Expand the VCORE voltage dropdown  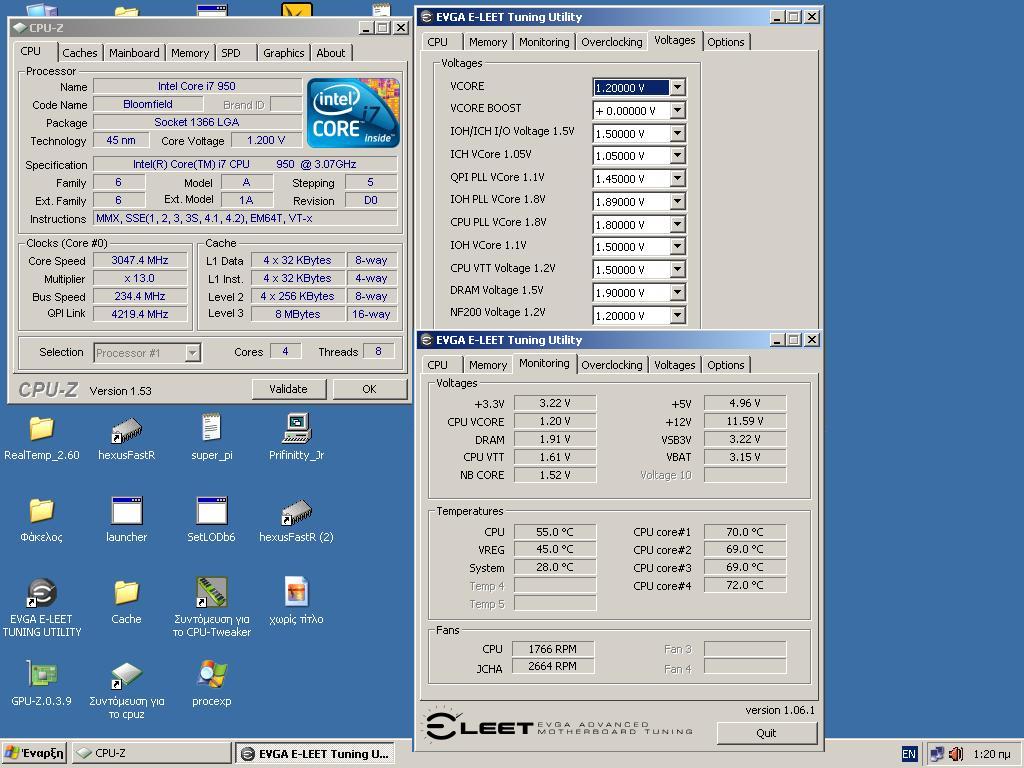pos(678,88)
